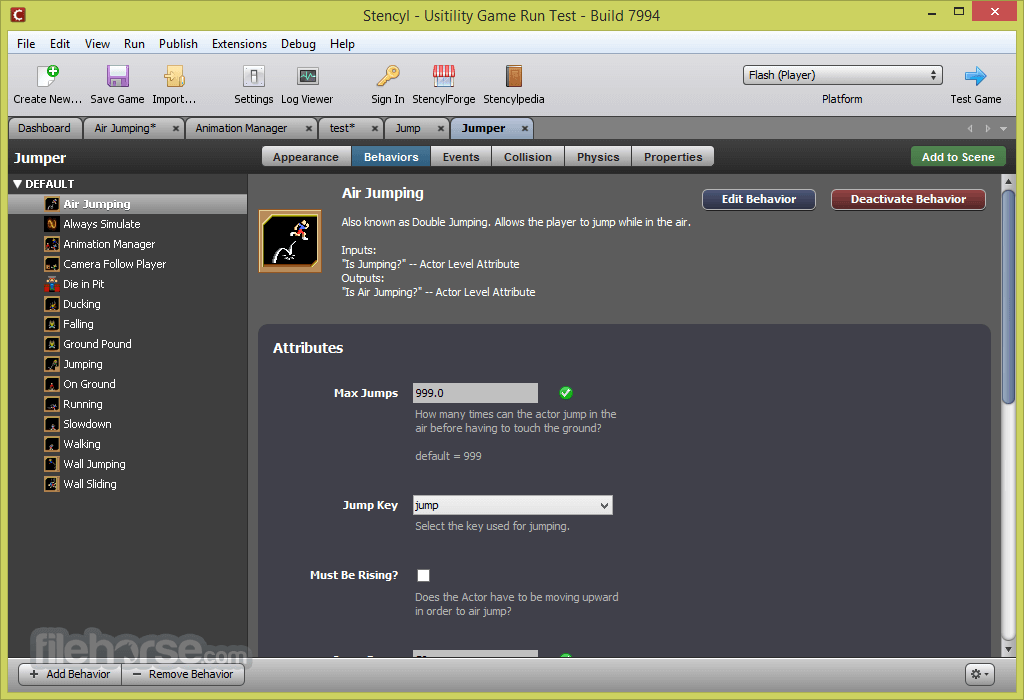Open the tab list dropdown arrow
The image size is (1024, 700).
tap(1004, 129)
